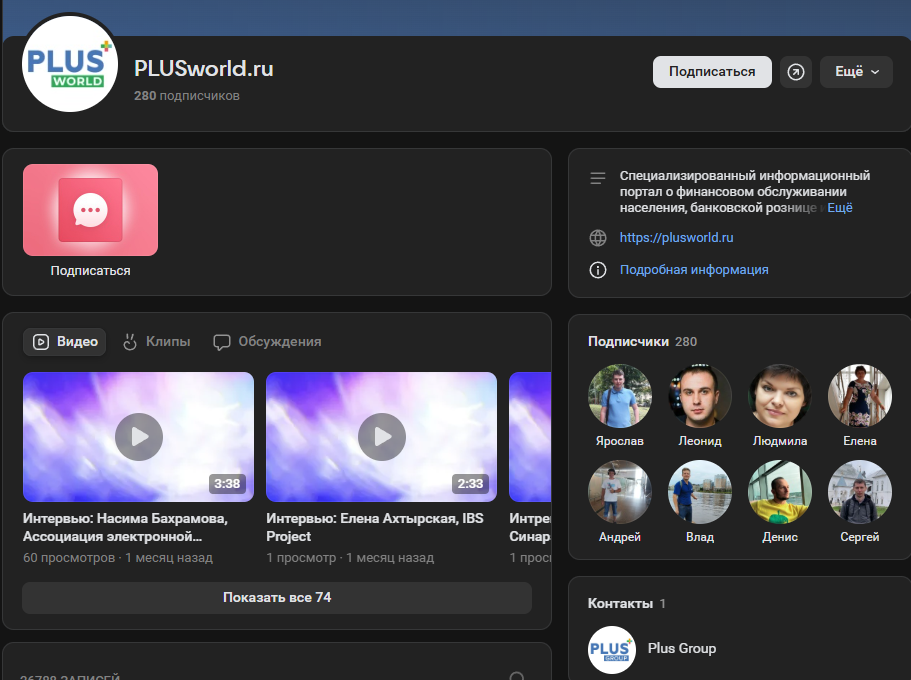Screen dimensions: 911x680
Task: Expand full video list via Показать все 74
Action: (277, 598)
